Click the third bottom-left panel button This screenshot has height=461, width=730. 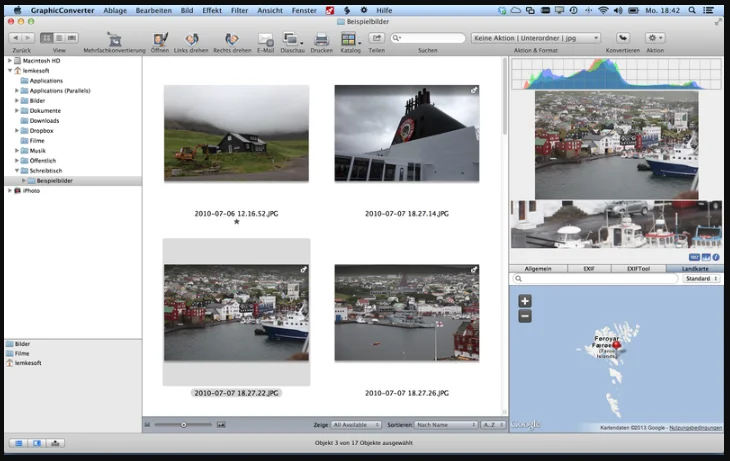(x=55, y=443)
